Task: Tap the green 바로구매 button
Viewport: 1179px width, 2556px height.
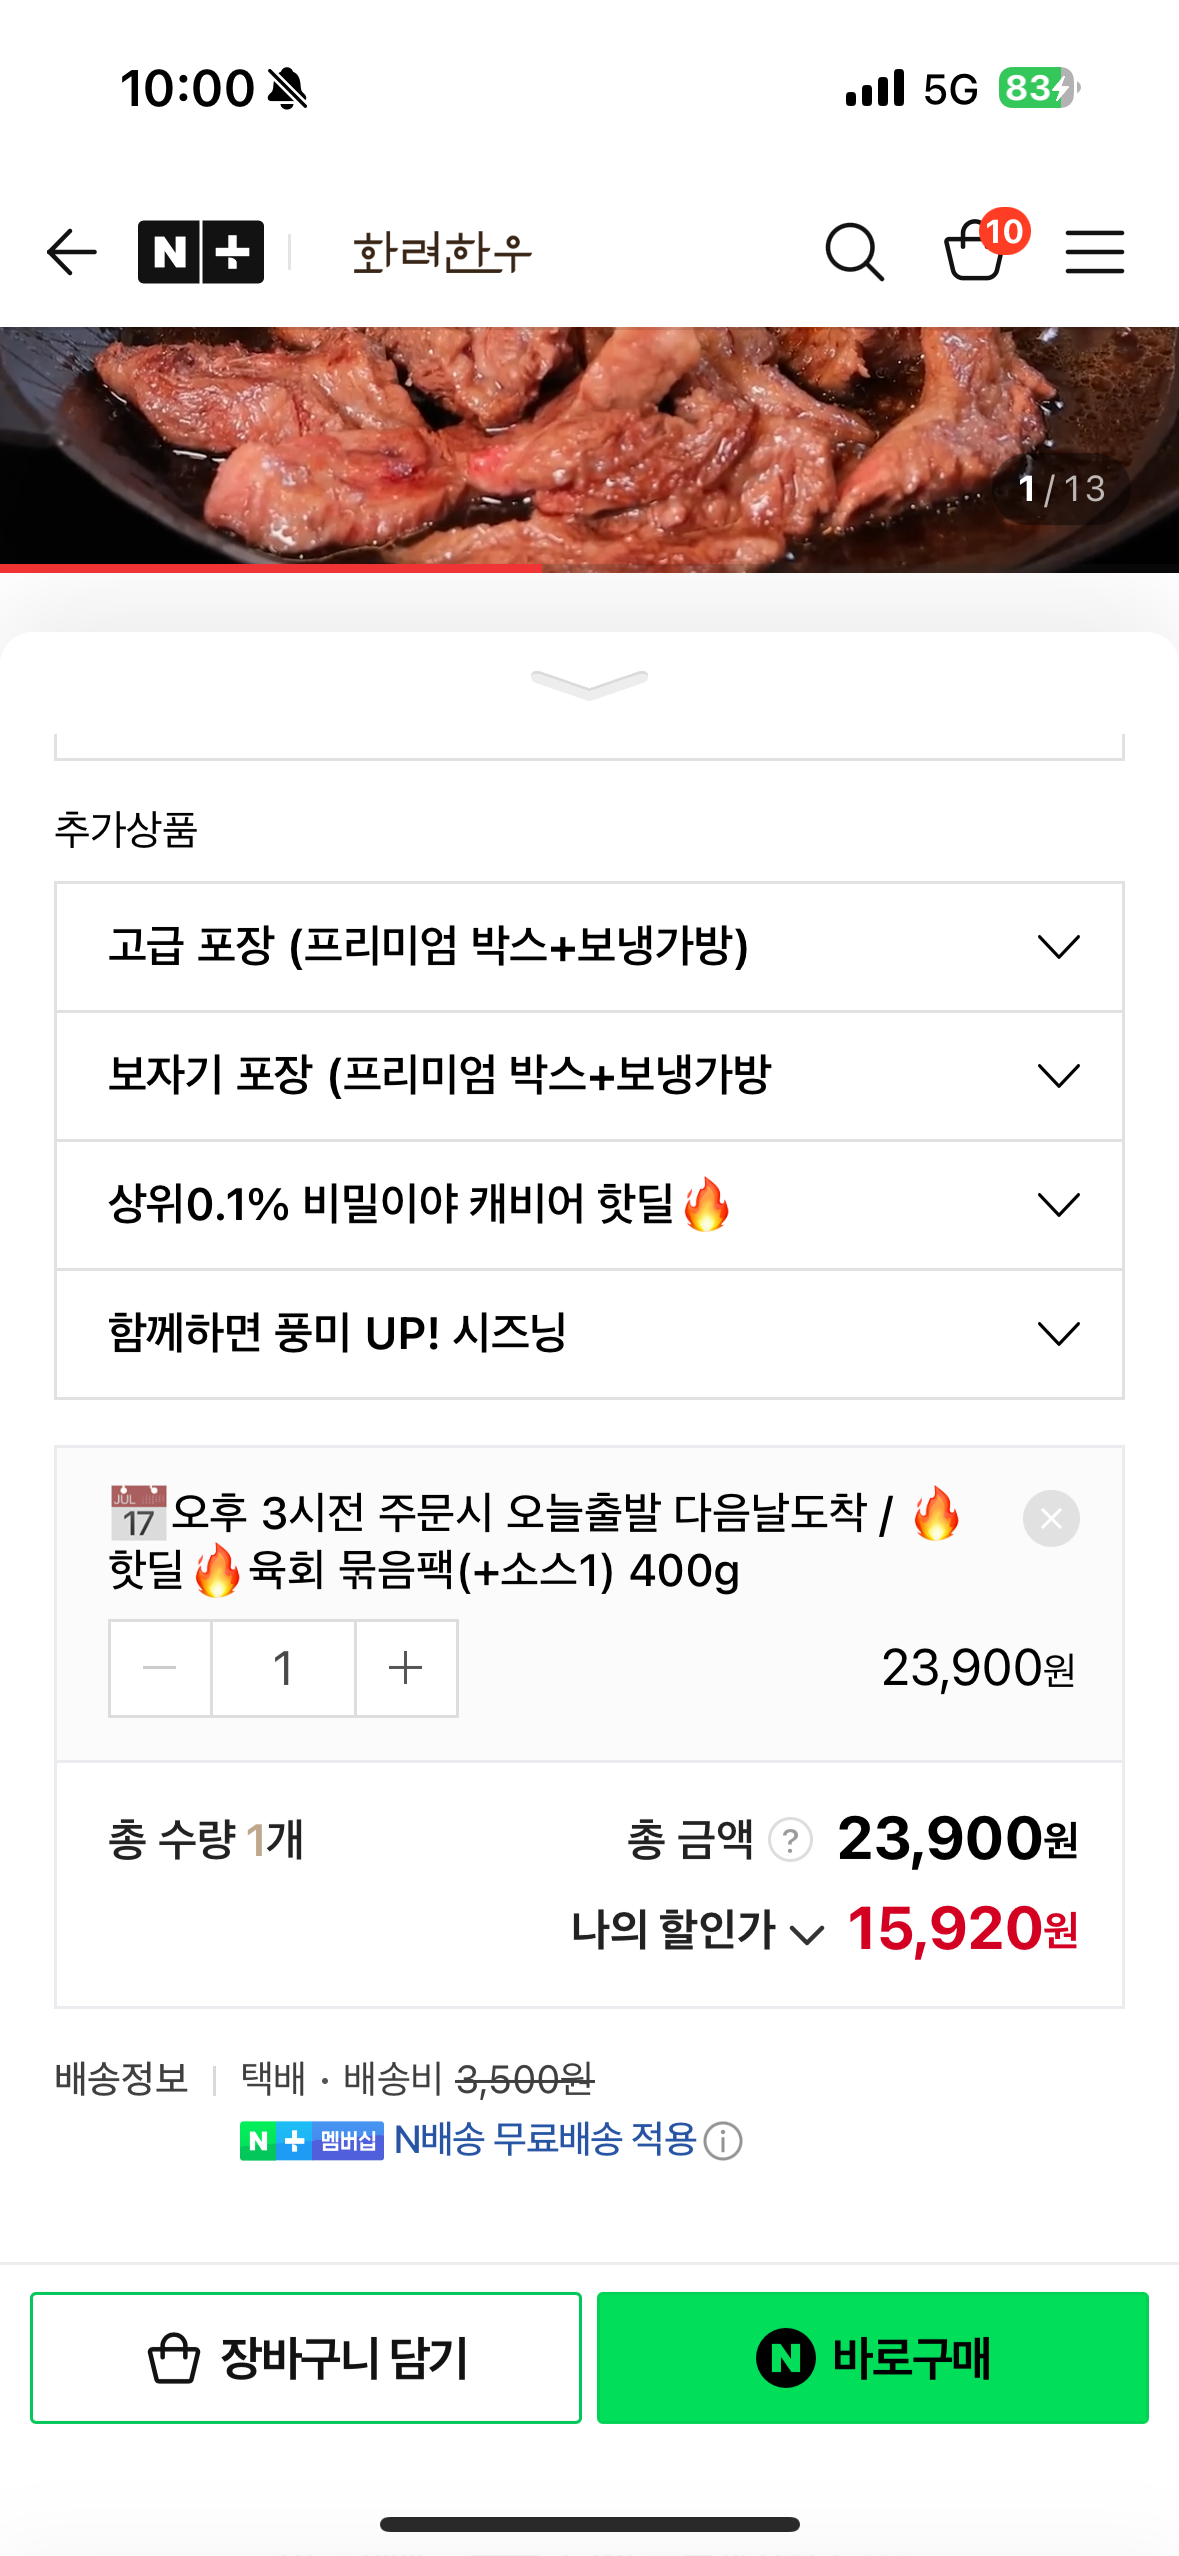Action: click(x=872, y=2357)
